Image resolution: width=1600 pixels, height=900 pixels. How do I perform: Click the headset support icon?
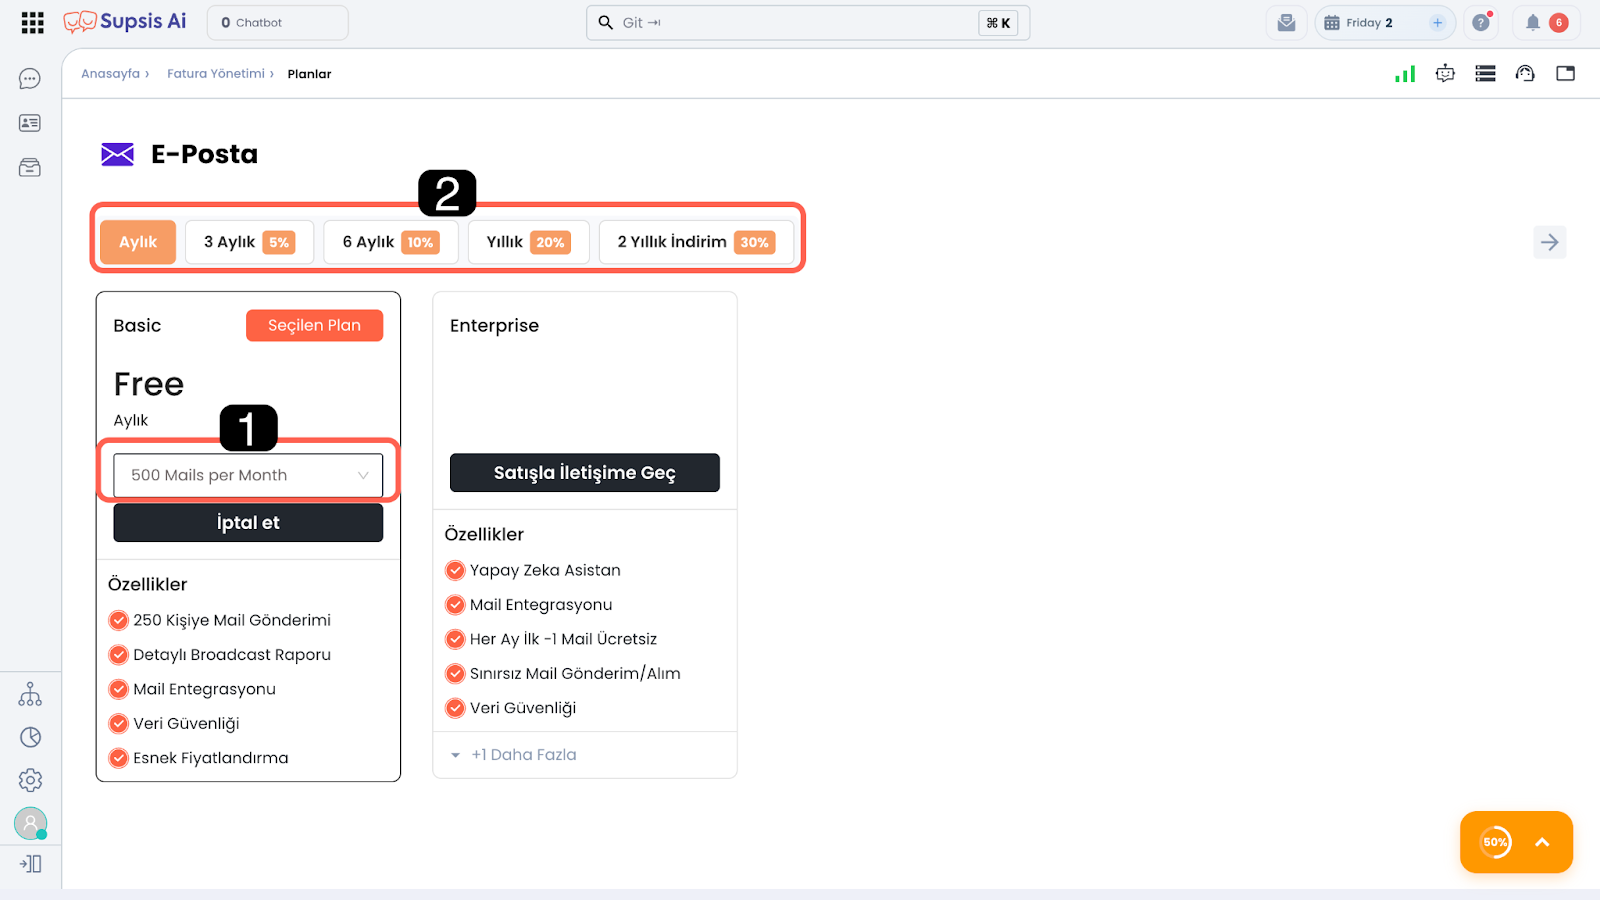coord(1525,74)
